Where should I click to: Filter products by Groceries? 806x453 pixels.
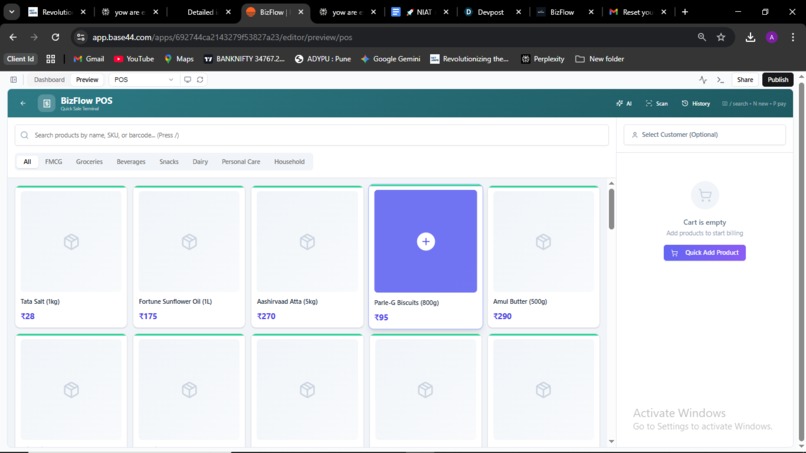point(89,161)
